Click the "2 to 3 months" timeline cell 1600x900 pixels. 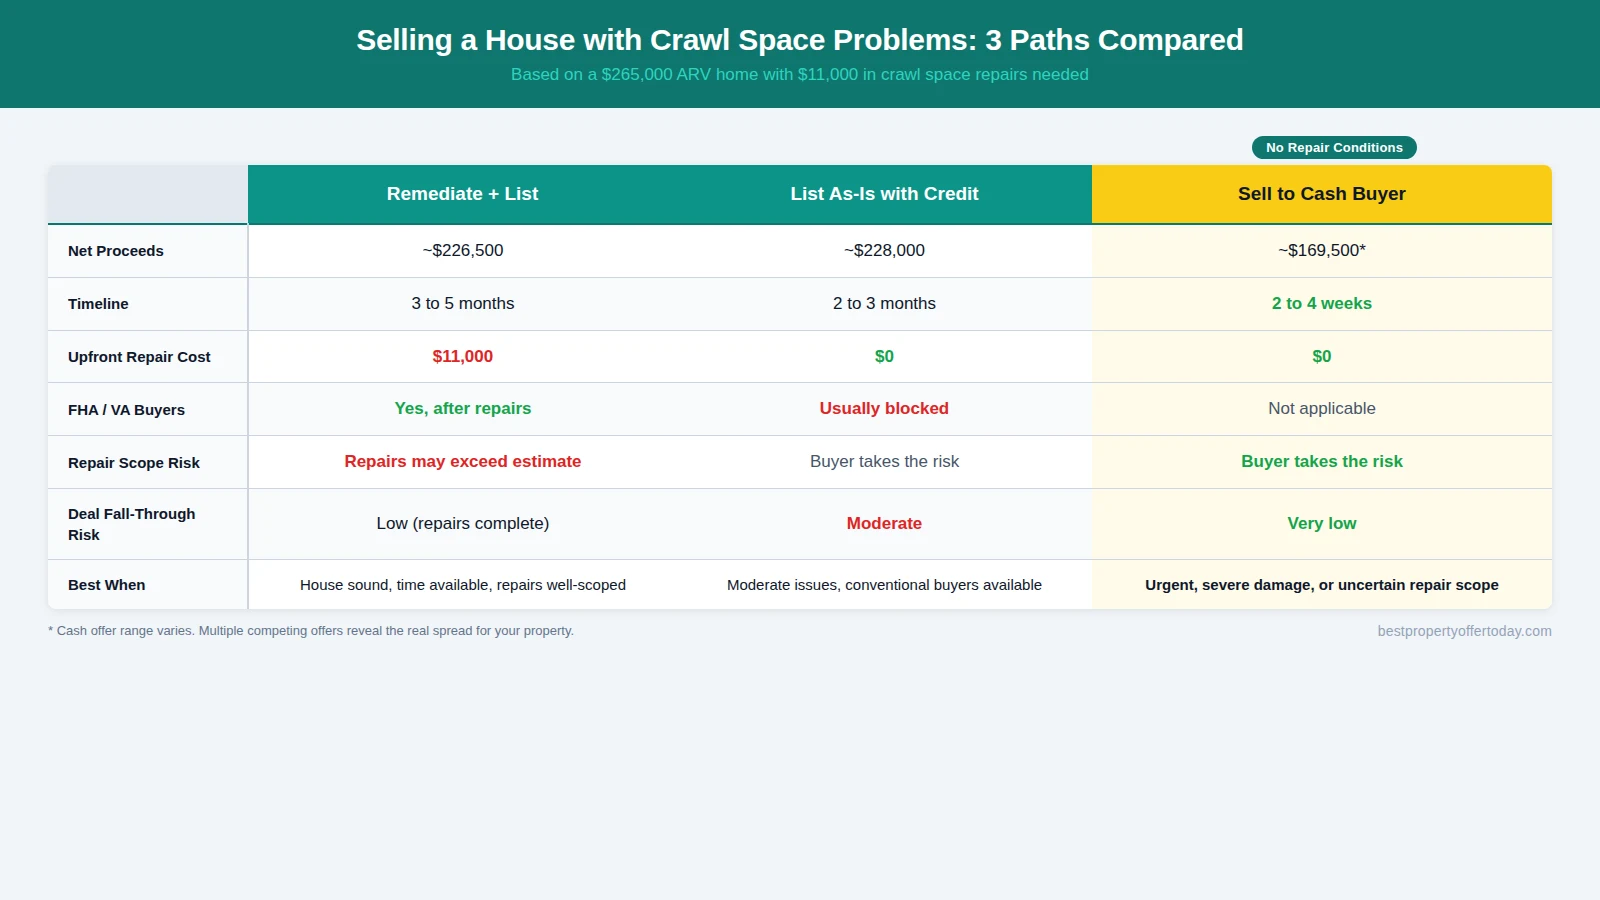pos(884,303)
